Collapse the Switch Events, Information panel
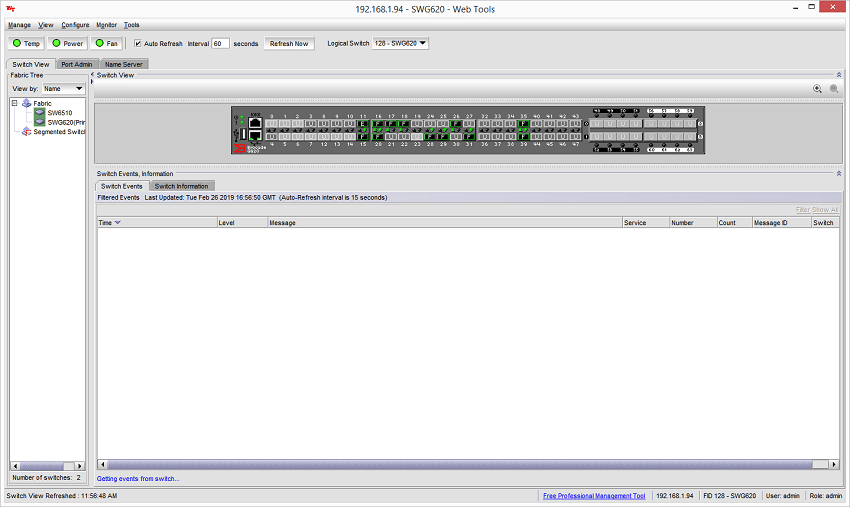This screenshot has width=850, height=507. (839, 174)
